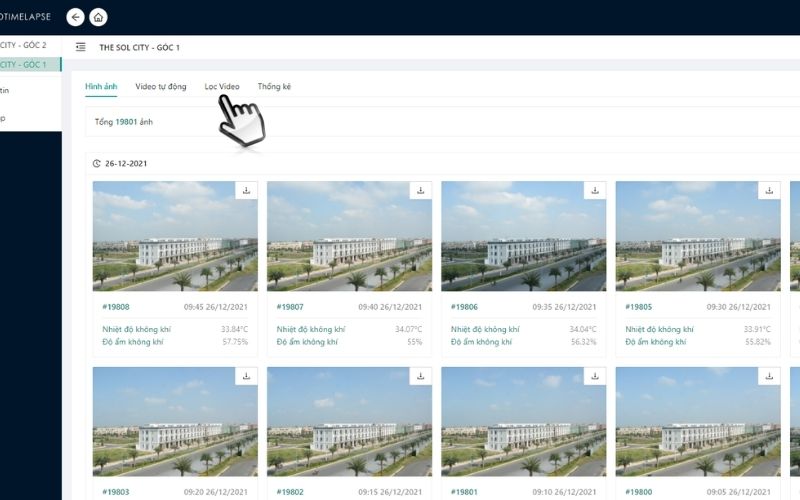Click date header 26-12-2021
Viewport: 800px width, 500px height.
pyautogui.click(x=126, y=163)
